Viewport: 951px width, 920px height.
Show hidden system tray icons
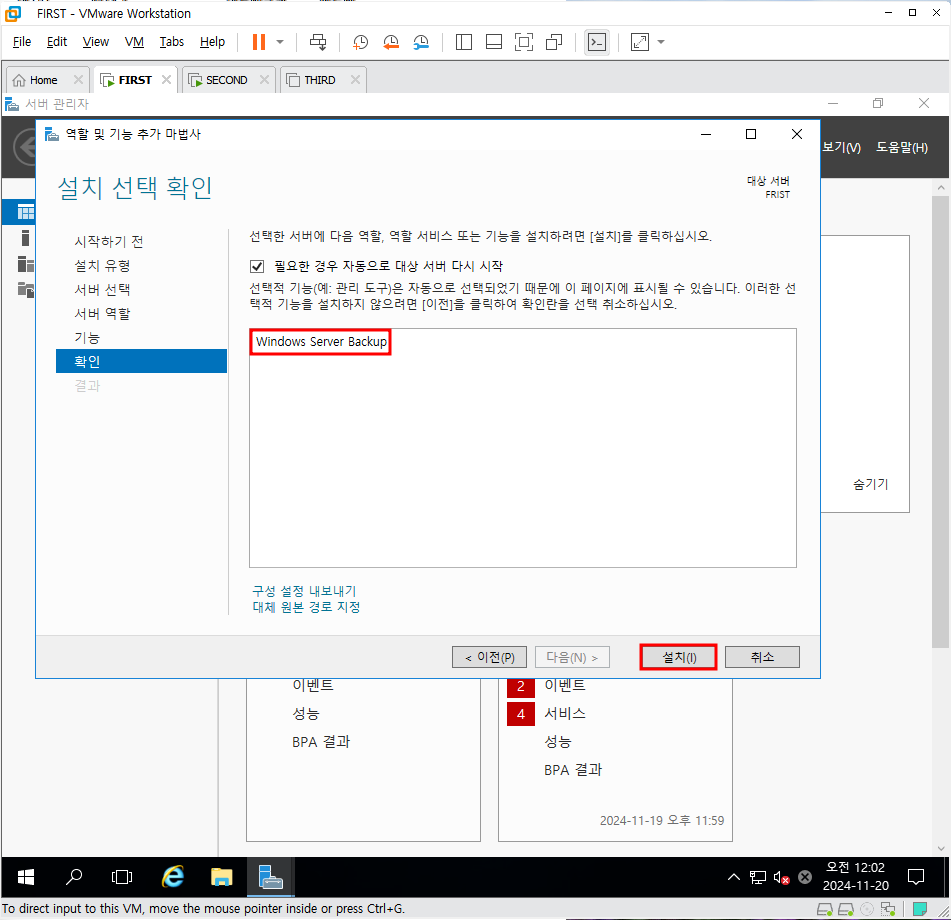(734, 877)
